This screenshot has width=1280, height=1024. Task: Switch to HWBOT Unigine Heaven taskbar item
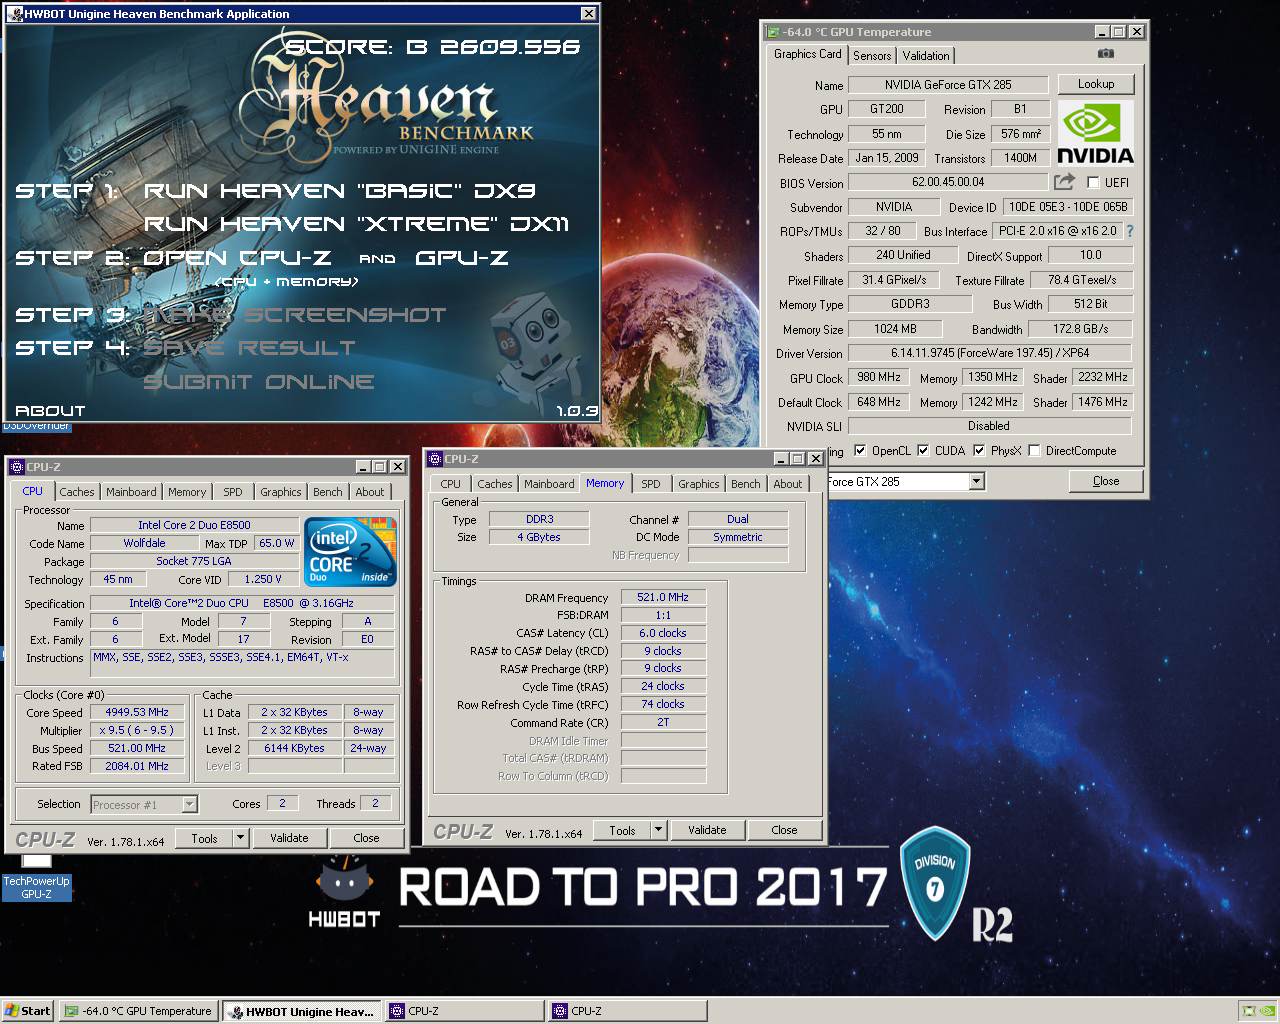(301, 1011)
